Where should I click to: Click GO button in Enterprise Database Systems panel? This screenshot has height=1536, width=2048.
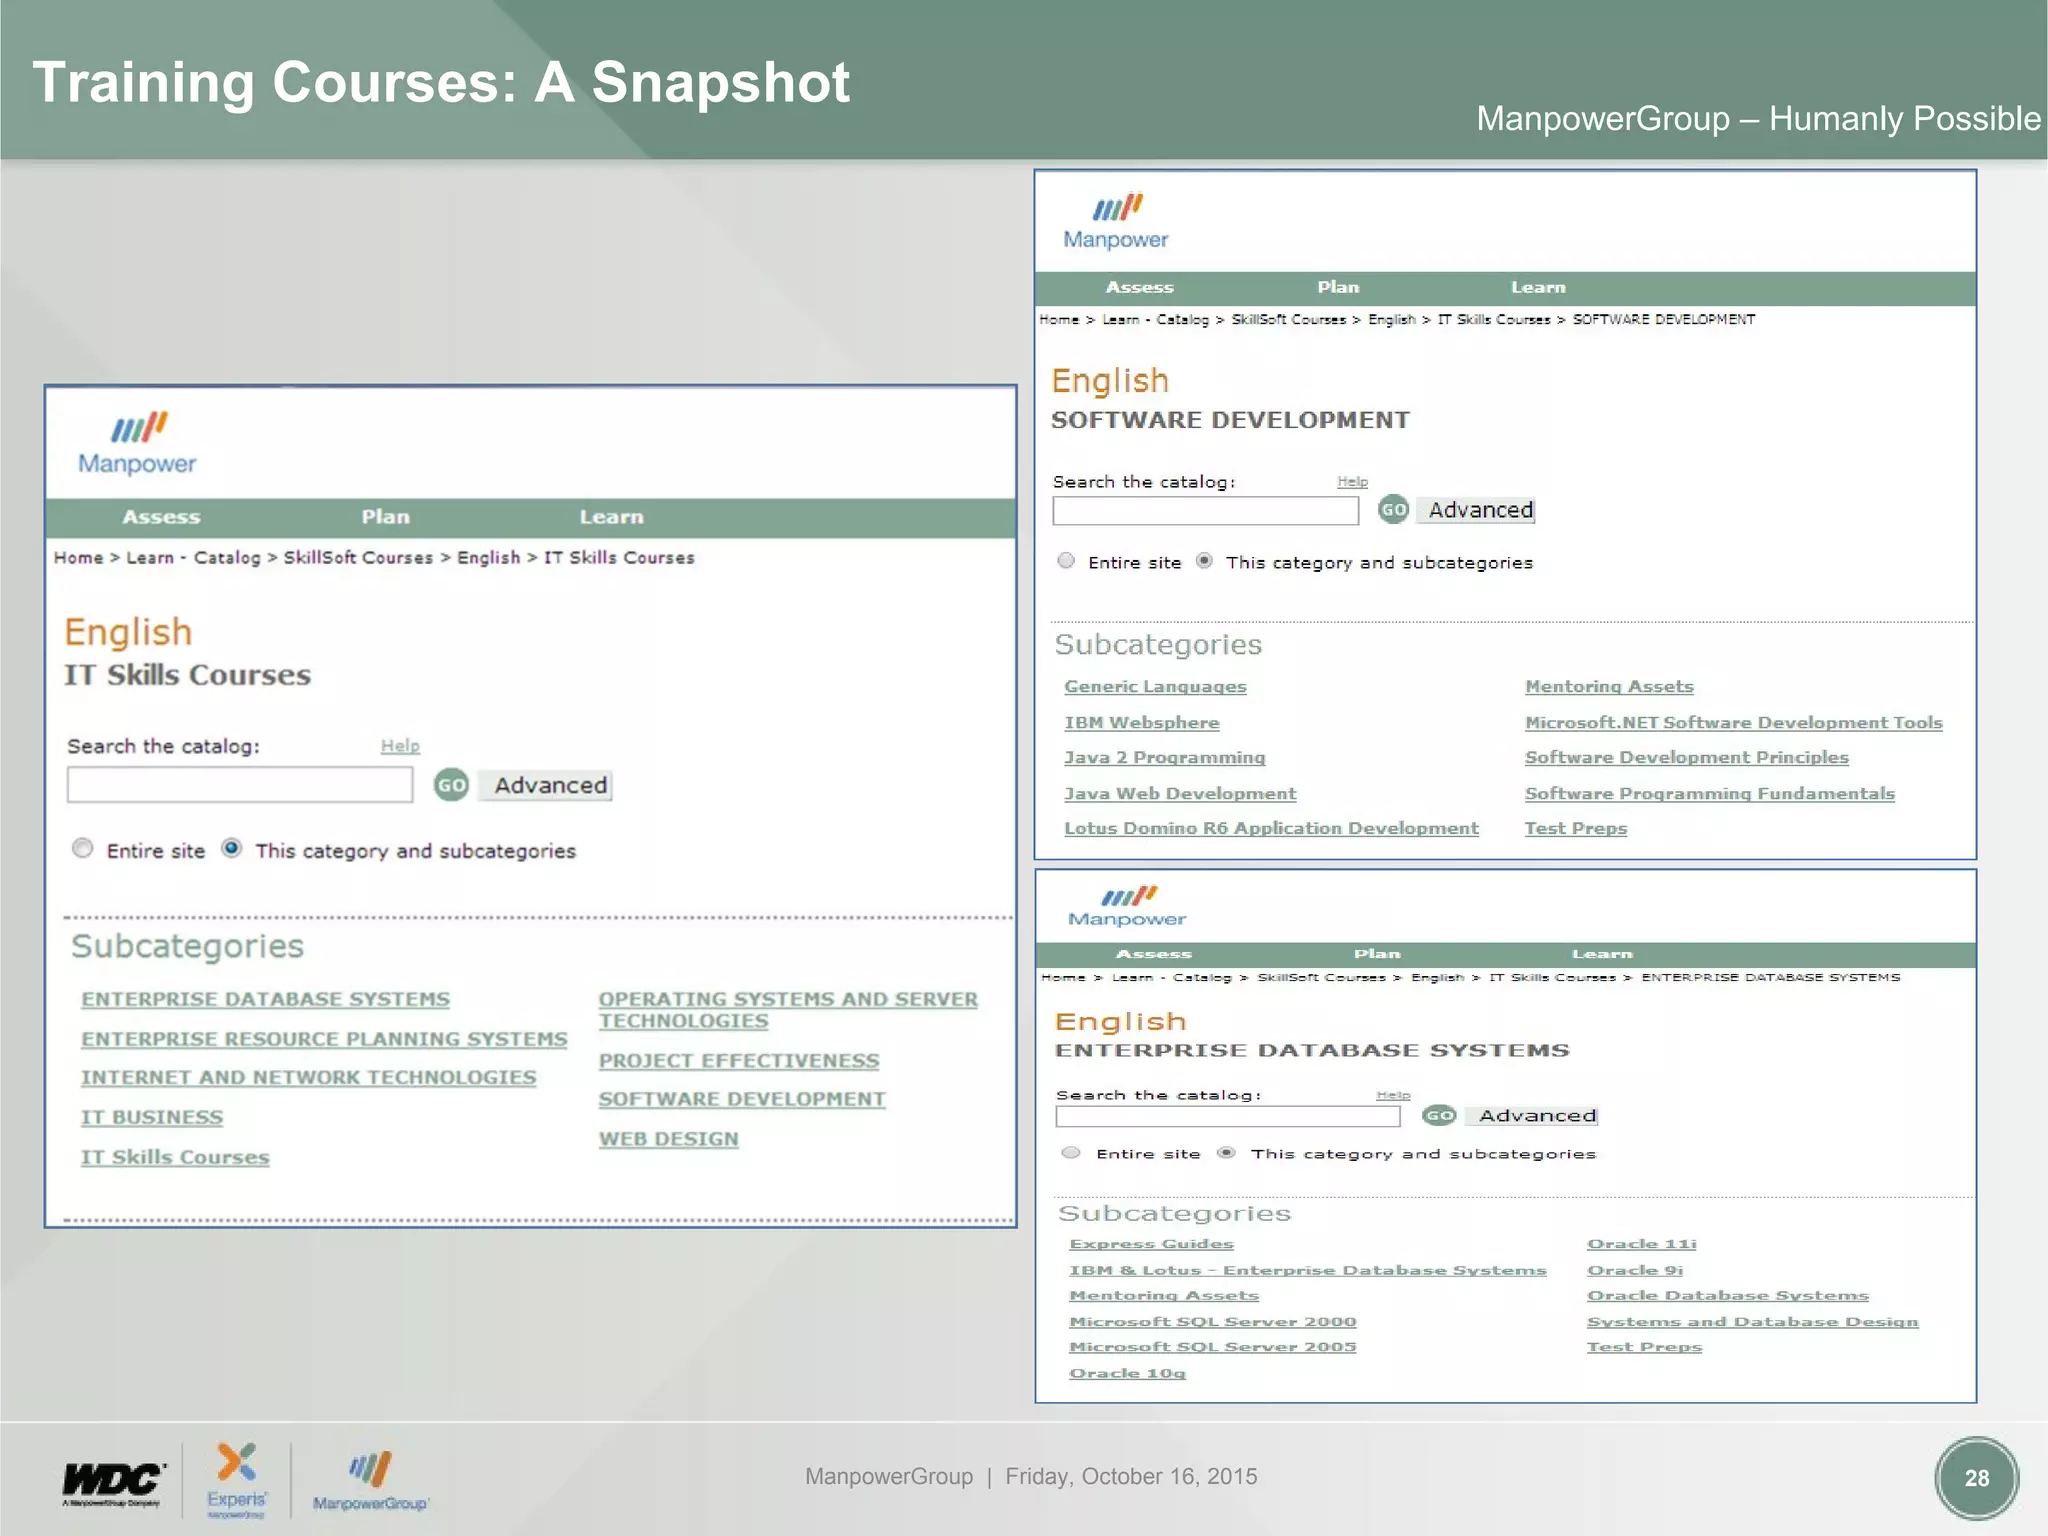click(x=1439, y=1115)
